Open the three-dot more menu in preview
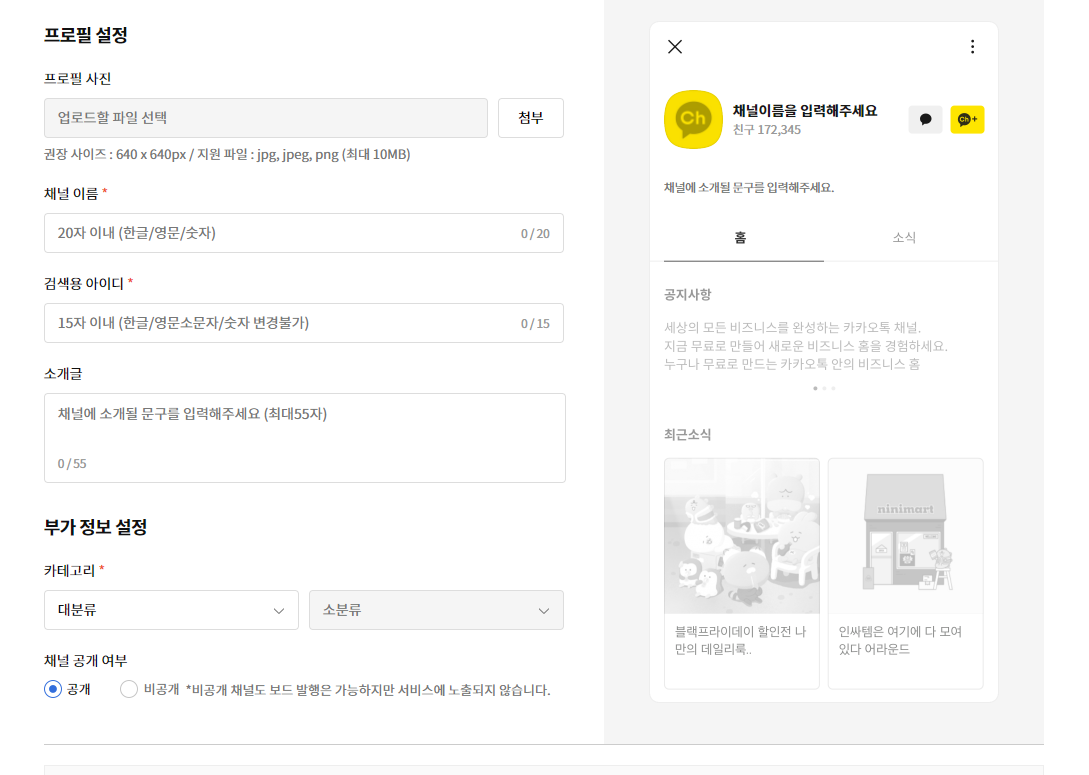 (x=972, y=47)
